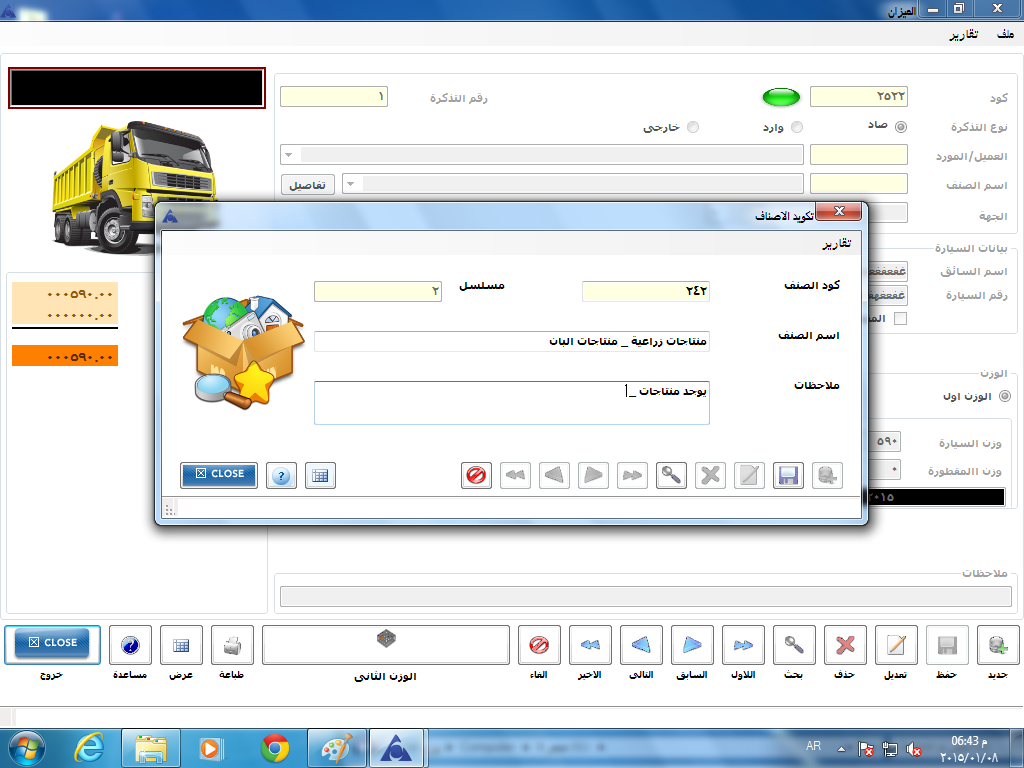This screenshot has height=768, width=1024.
Task: Click the search magnifier icon in the dialog toolbar
Action: 671,475
